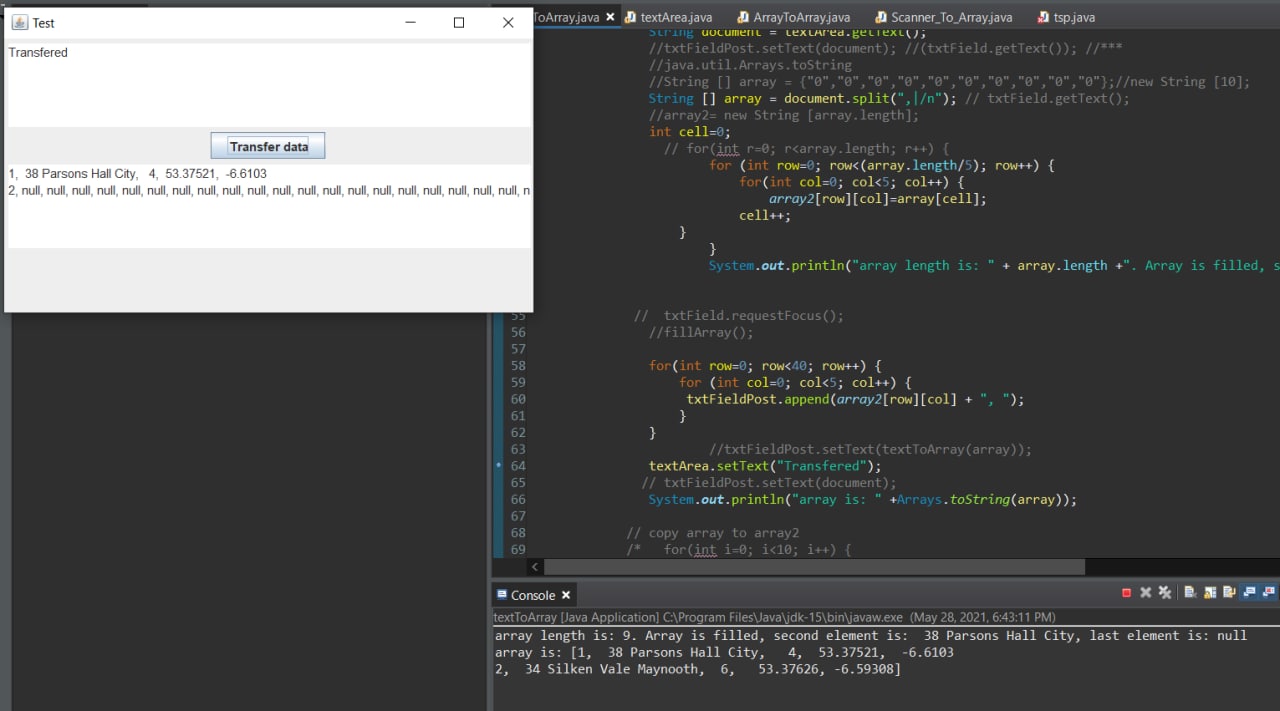
Task: Close the textToArray.java editor tab
Action: pos(608,17)
